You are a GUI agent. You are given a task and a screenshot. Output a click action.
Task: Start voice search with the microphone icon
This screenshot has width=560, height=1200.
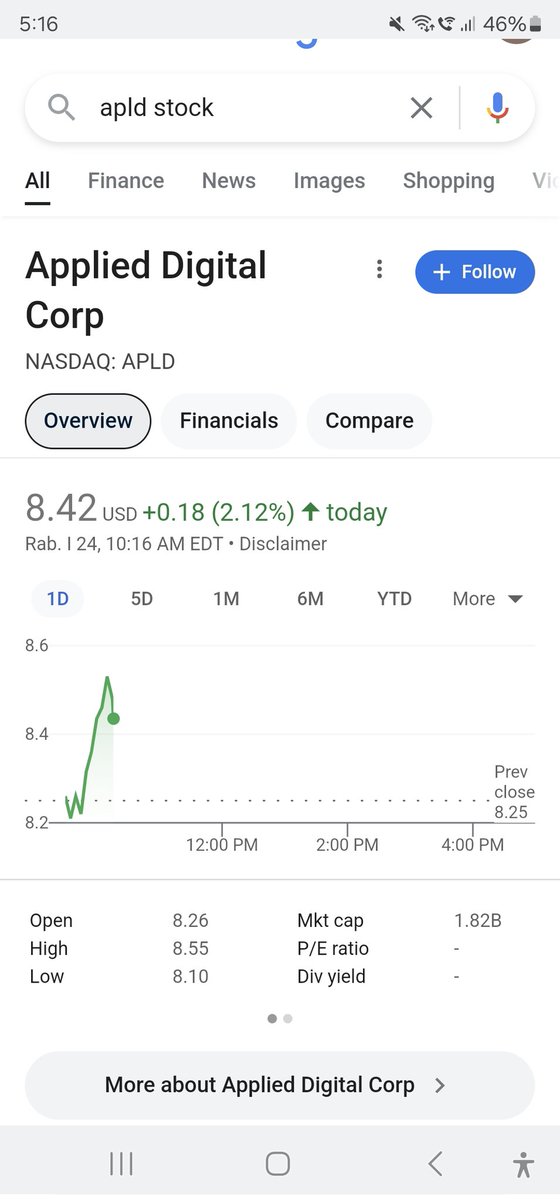(x=497, y=107)
